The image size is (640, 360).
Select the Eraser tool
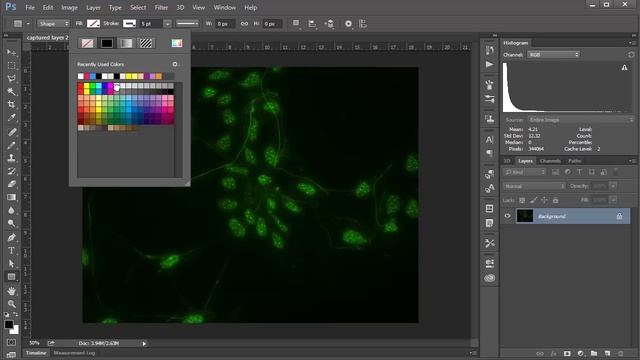[11, 184]
